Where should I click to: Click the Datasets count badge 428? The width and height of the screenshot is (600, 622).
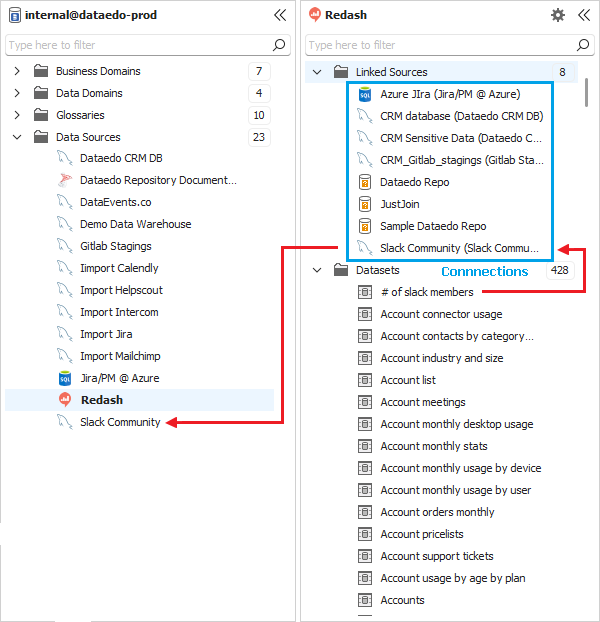pyautogui.click(x=560, y=271)
